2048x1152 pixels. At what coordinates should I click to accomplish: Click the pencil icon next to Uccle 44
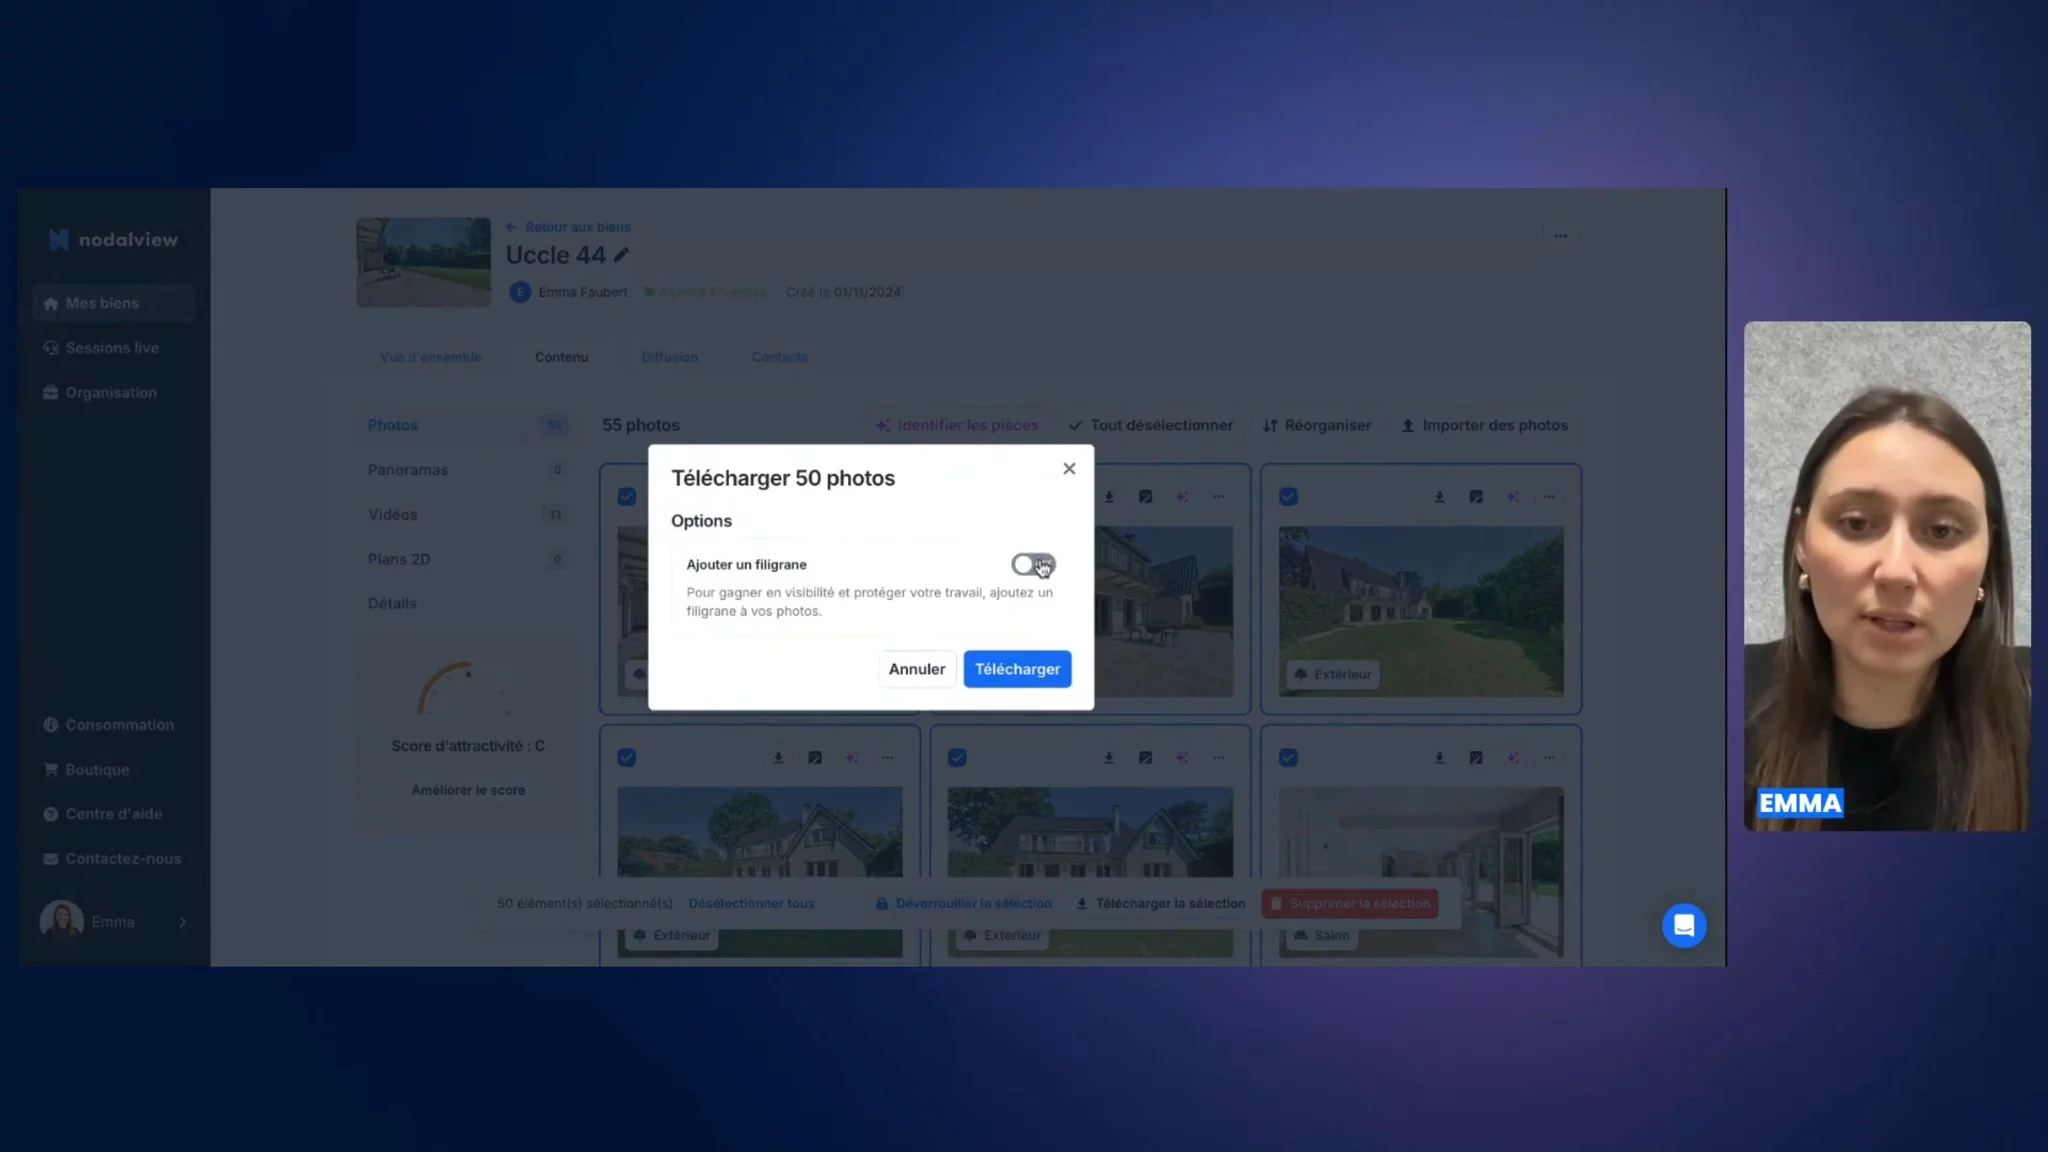622,255
